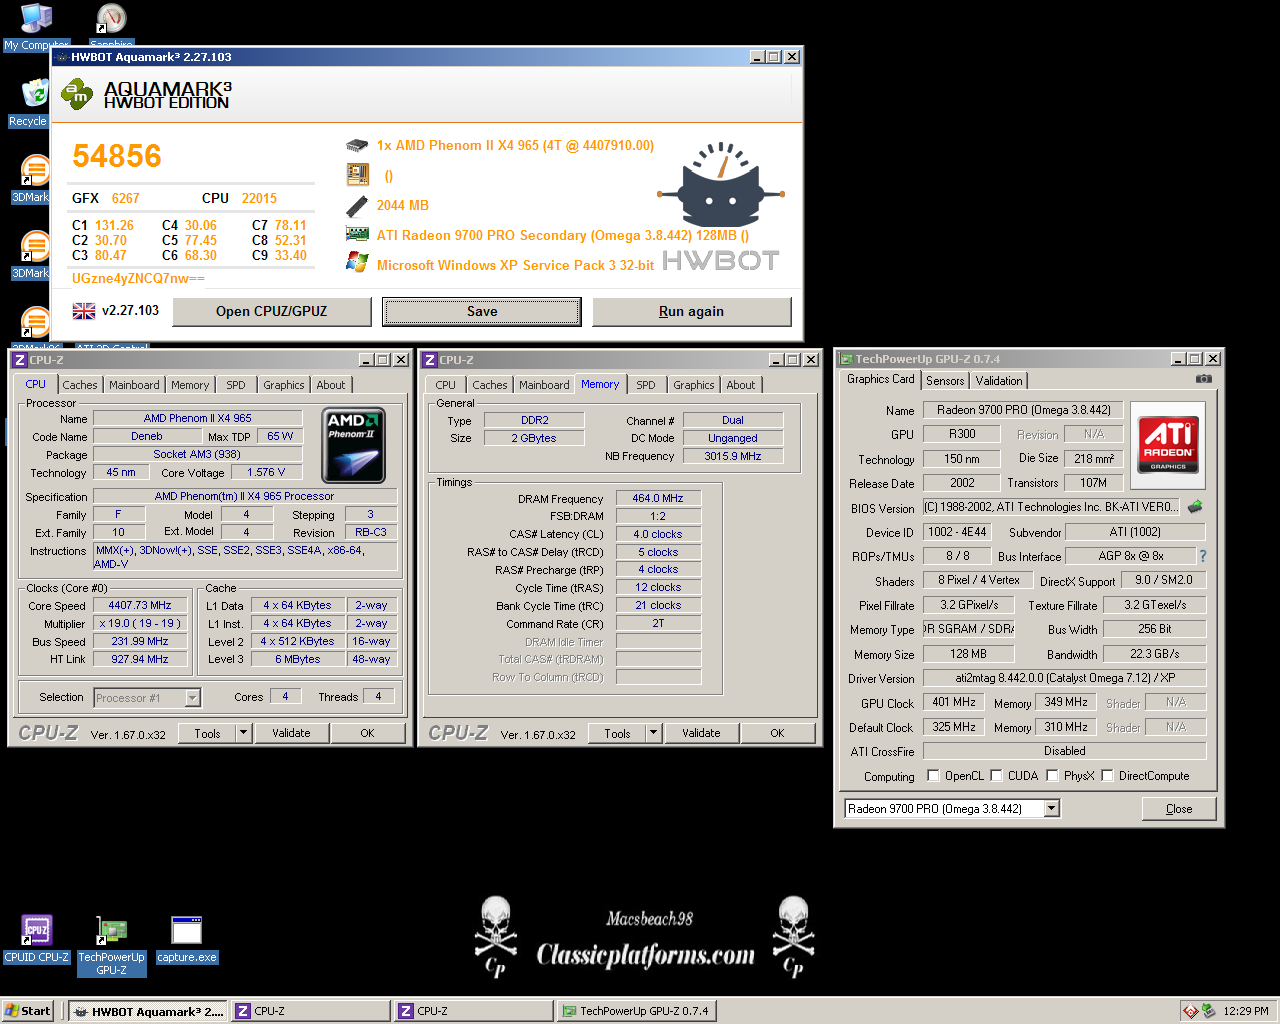Switch to HWBOT Aquamark taskbar item
This screenshot has height=1024, width=1280.
click(148, 1011)
